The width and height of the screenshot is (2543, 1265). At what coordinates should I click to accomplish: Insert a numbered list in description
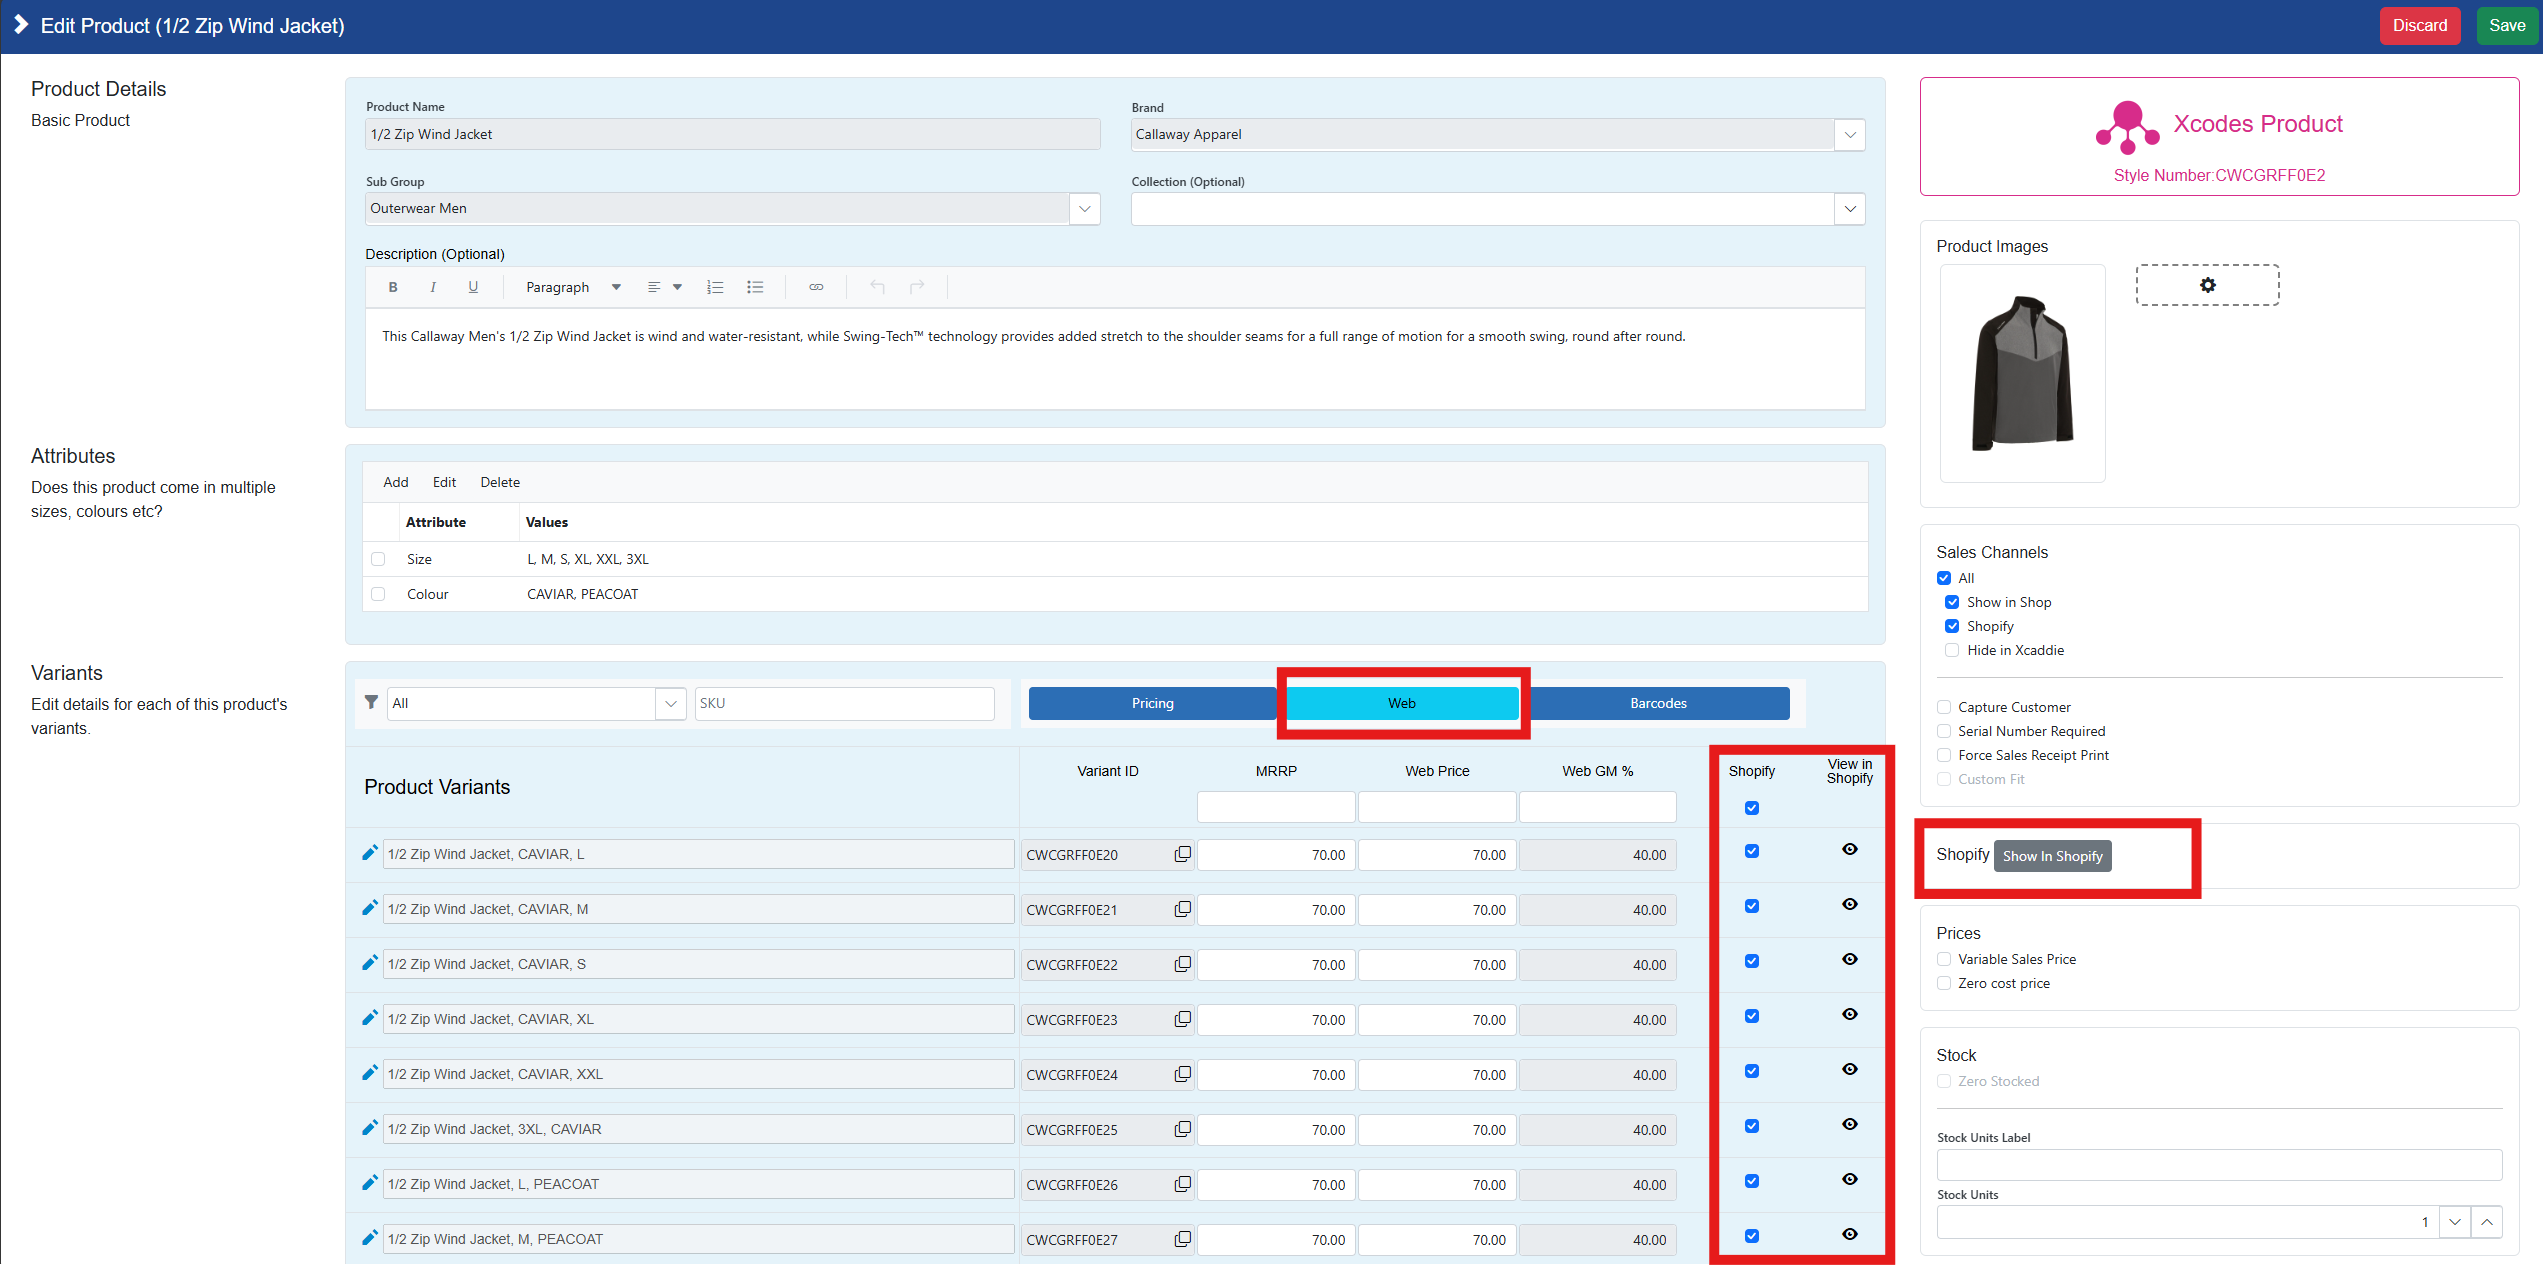coord(715,287)
